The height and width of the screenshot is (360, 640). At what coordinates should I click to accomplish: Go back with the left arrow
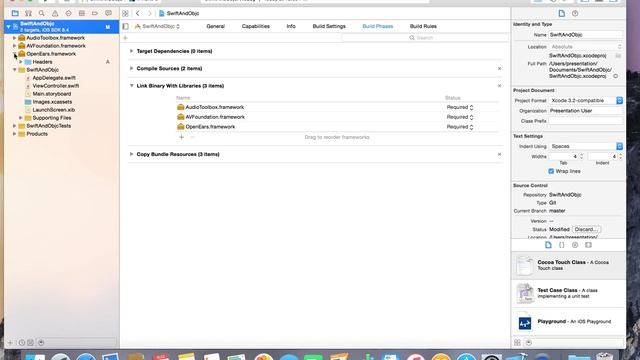pyautogui.click(x=138, y=13)
